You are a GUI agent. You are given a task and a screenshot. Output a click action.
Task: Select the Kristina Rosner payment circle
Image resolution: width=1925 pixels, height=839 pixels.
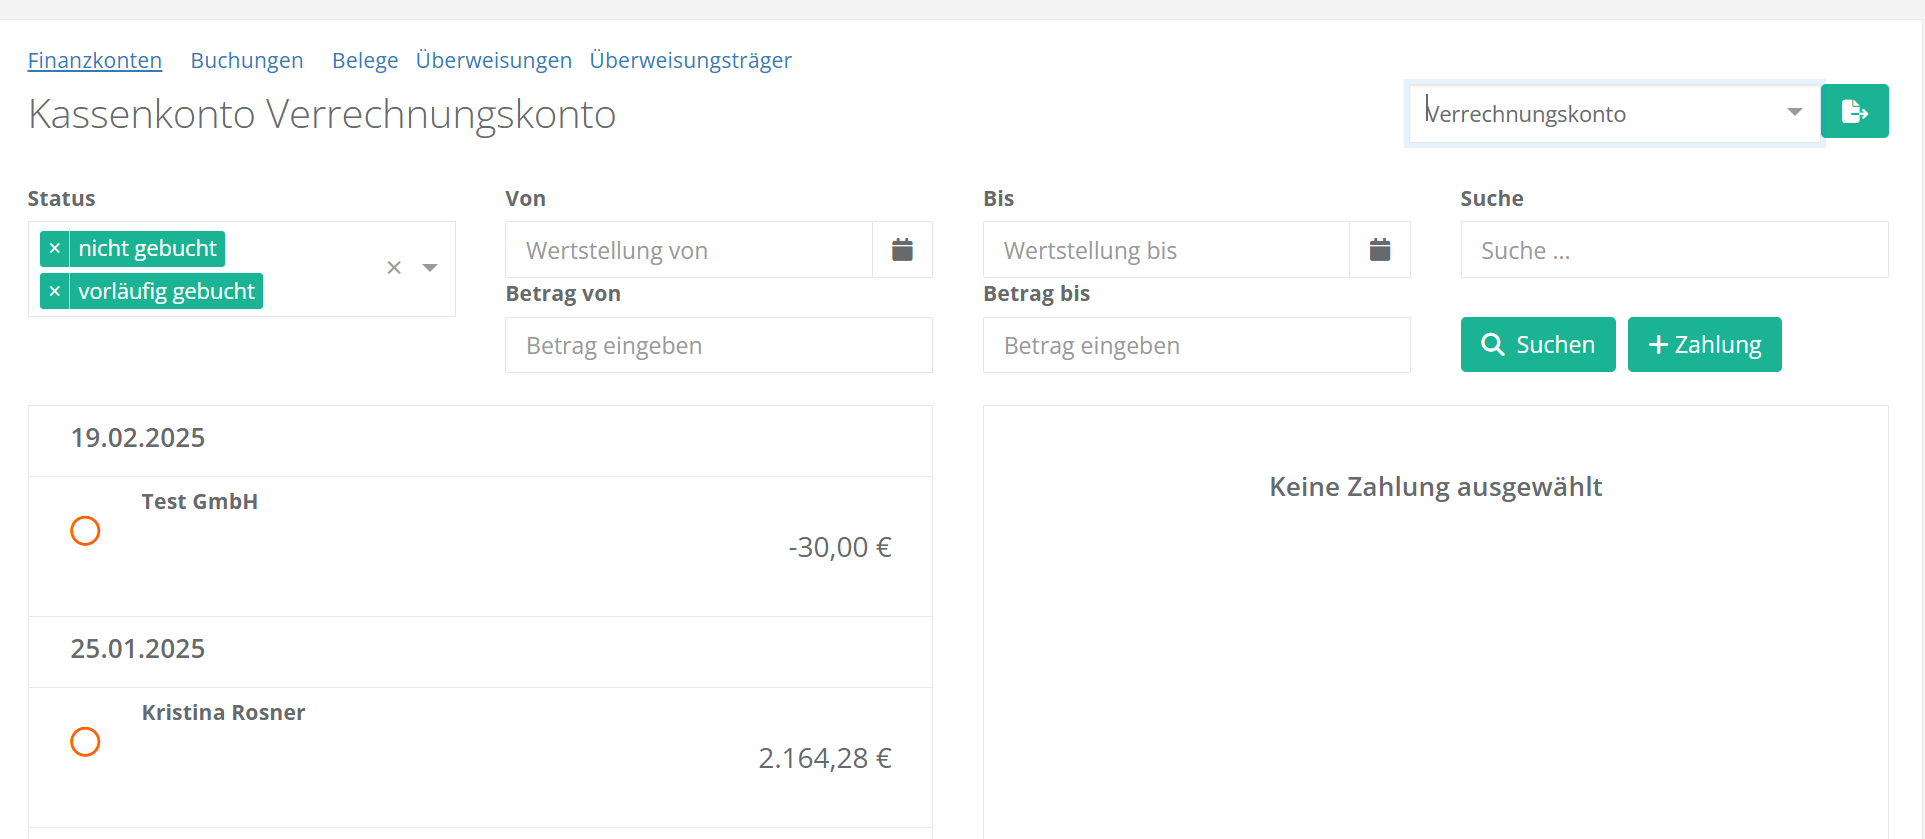(85, 742)
